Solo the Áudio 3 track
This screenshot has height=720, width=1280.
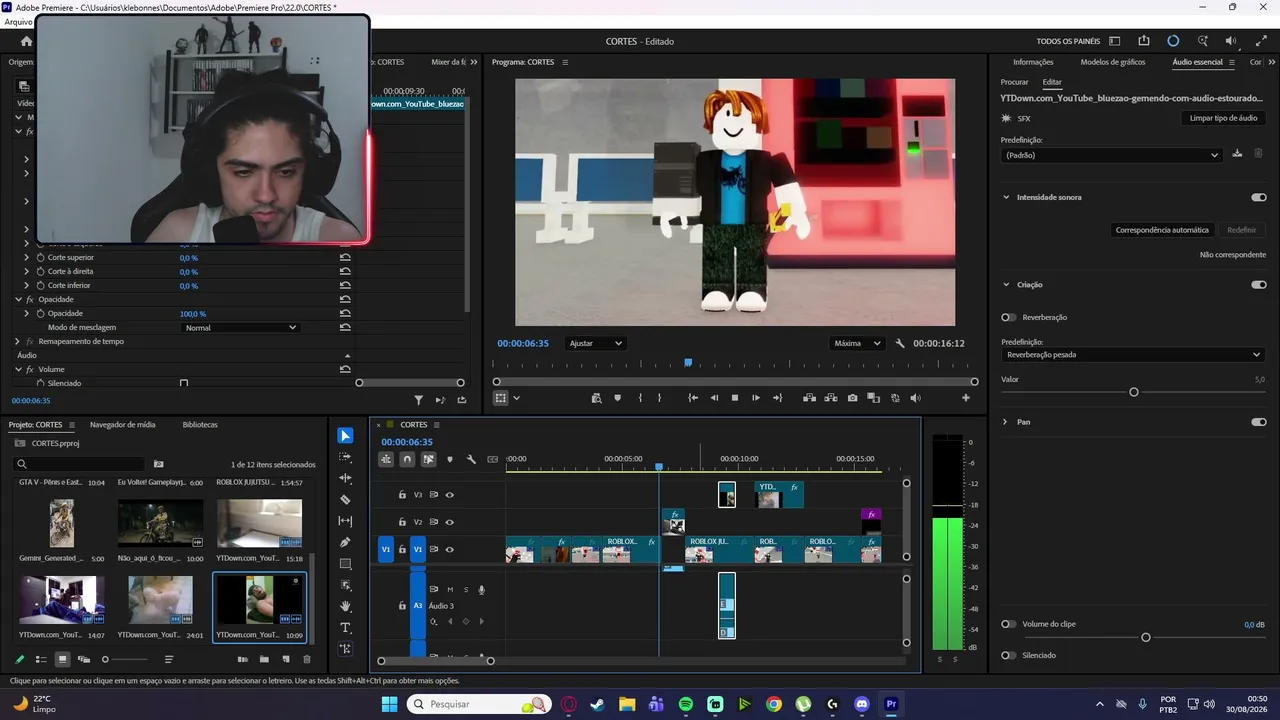[x=465, y=589]
